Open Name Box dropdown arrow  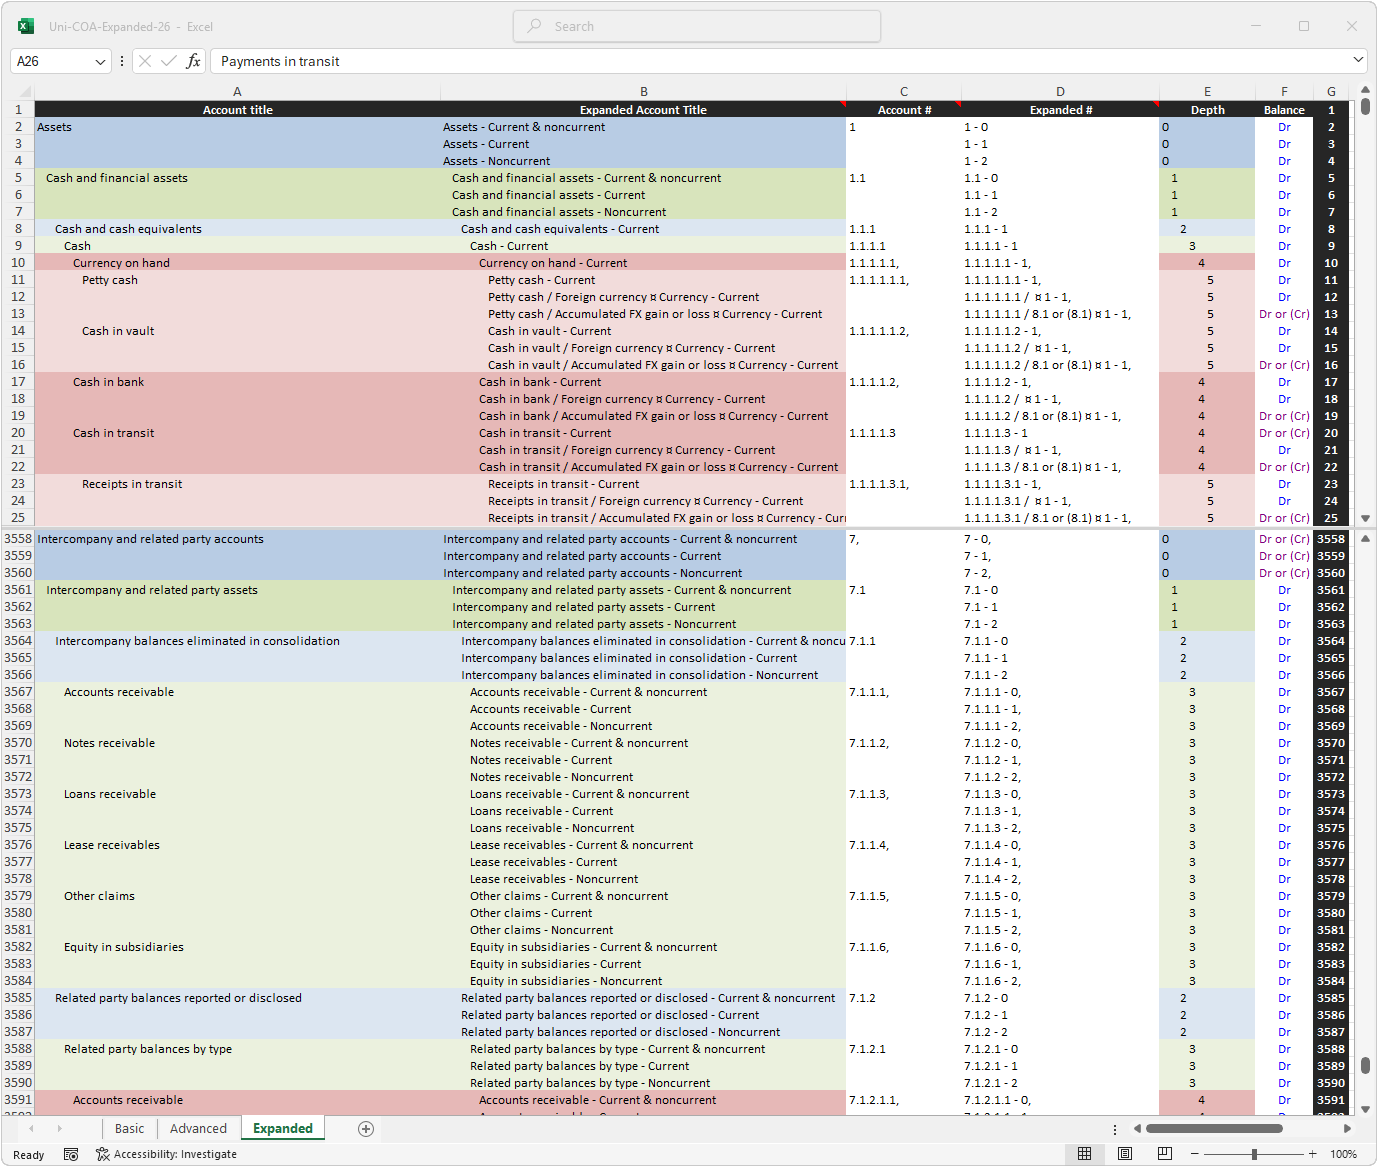[x=100, y=62]
